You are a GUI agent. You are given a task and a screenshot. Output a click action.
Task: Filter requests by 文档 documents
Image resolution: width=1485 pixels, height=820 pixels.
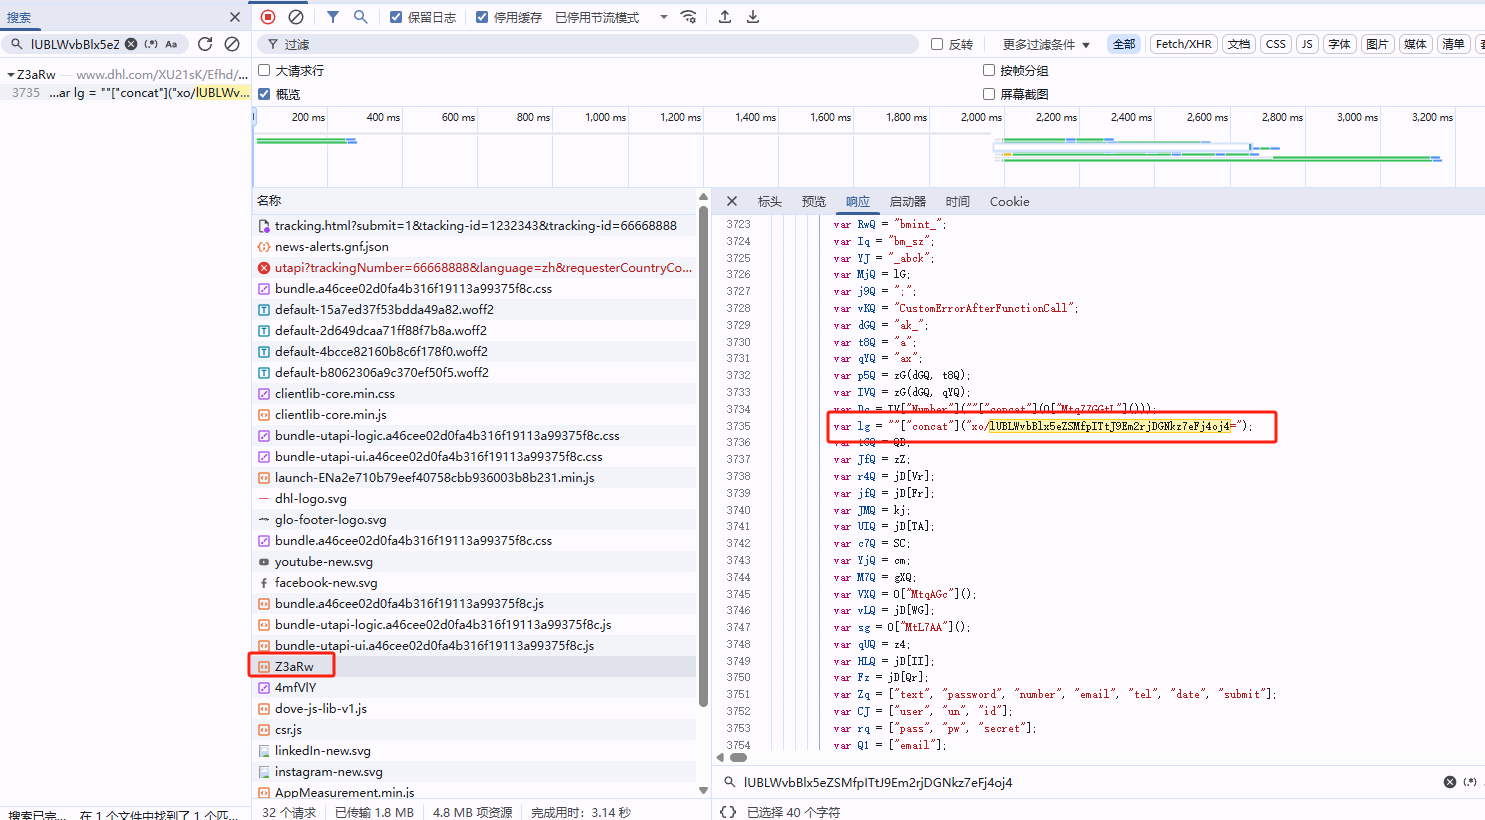tap(1239, 44)
